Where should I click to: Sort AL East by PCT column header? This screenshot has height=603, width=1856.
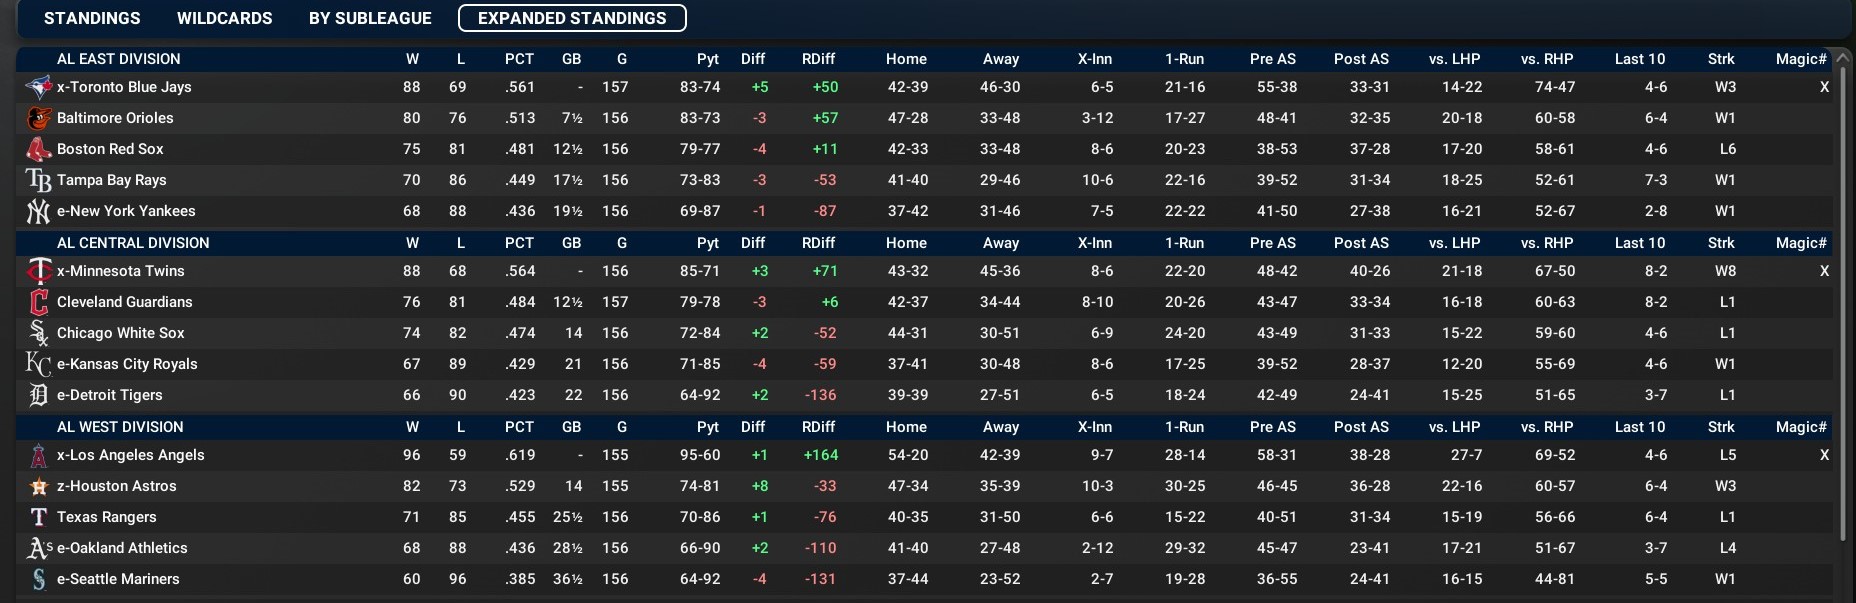point(519,59)
